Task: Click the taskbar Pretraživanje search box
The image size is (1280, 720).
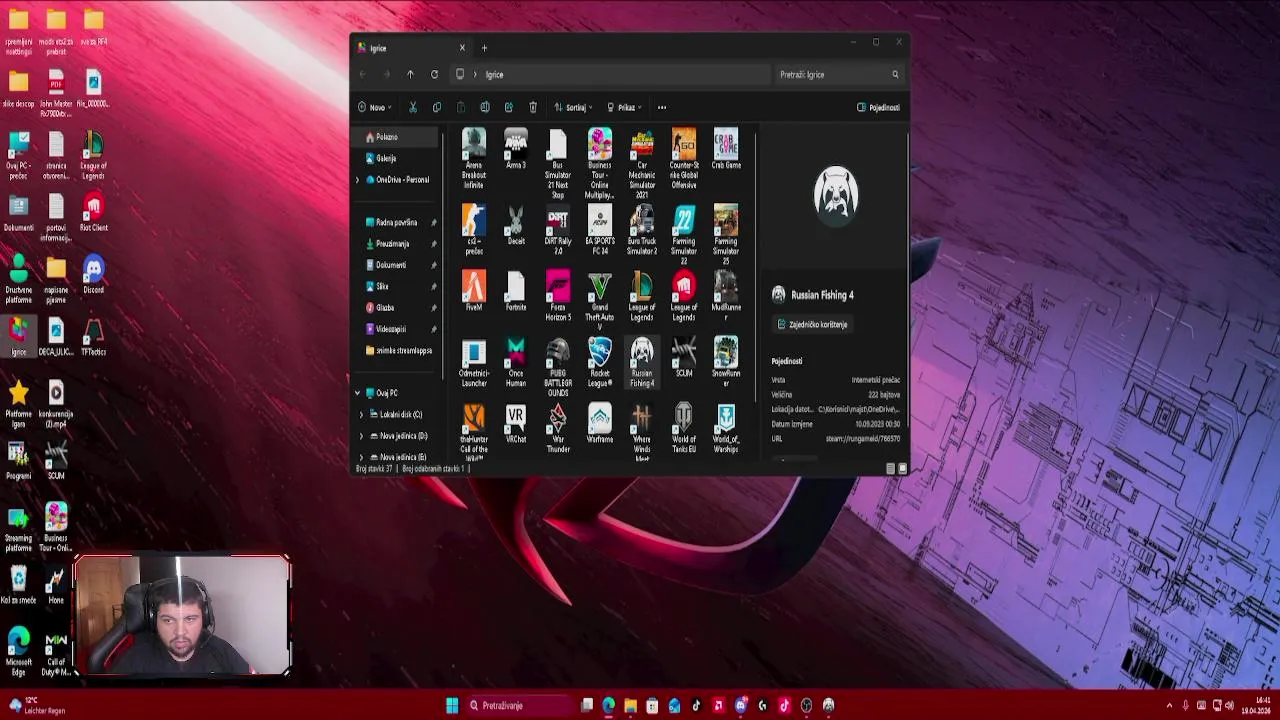Action: pos(518,705)
